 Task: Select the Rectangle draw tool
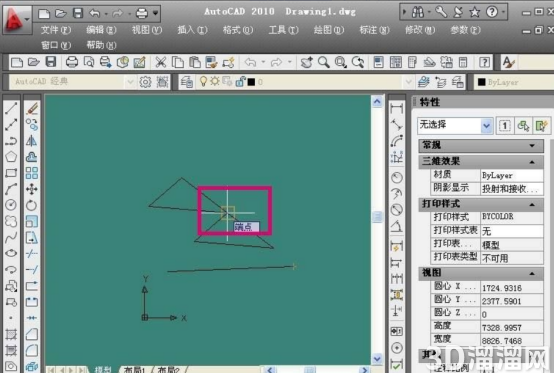[x=11, y=173]
